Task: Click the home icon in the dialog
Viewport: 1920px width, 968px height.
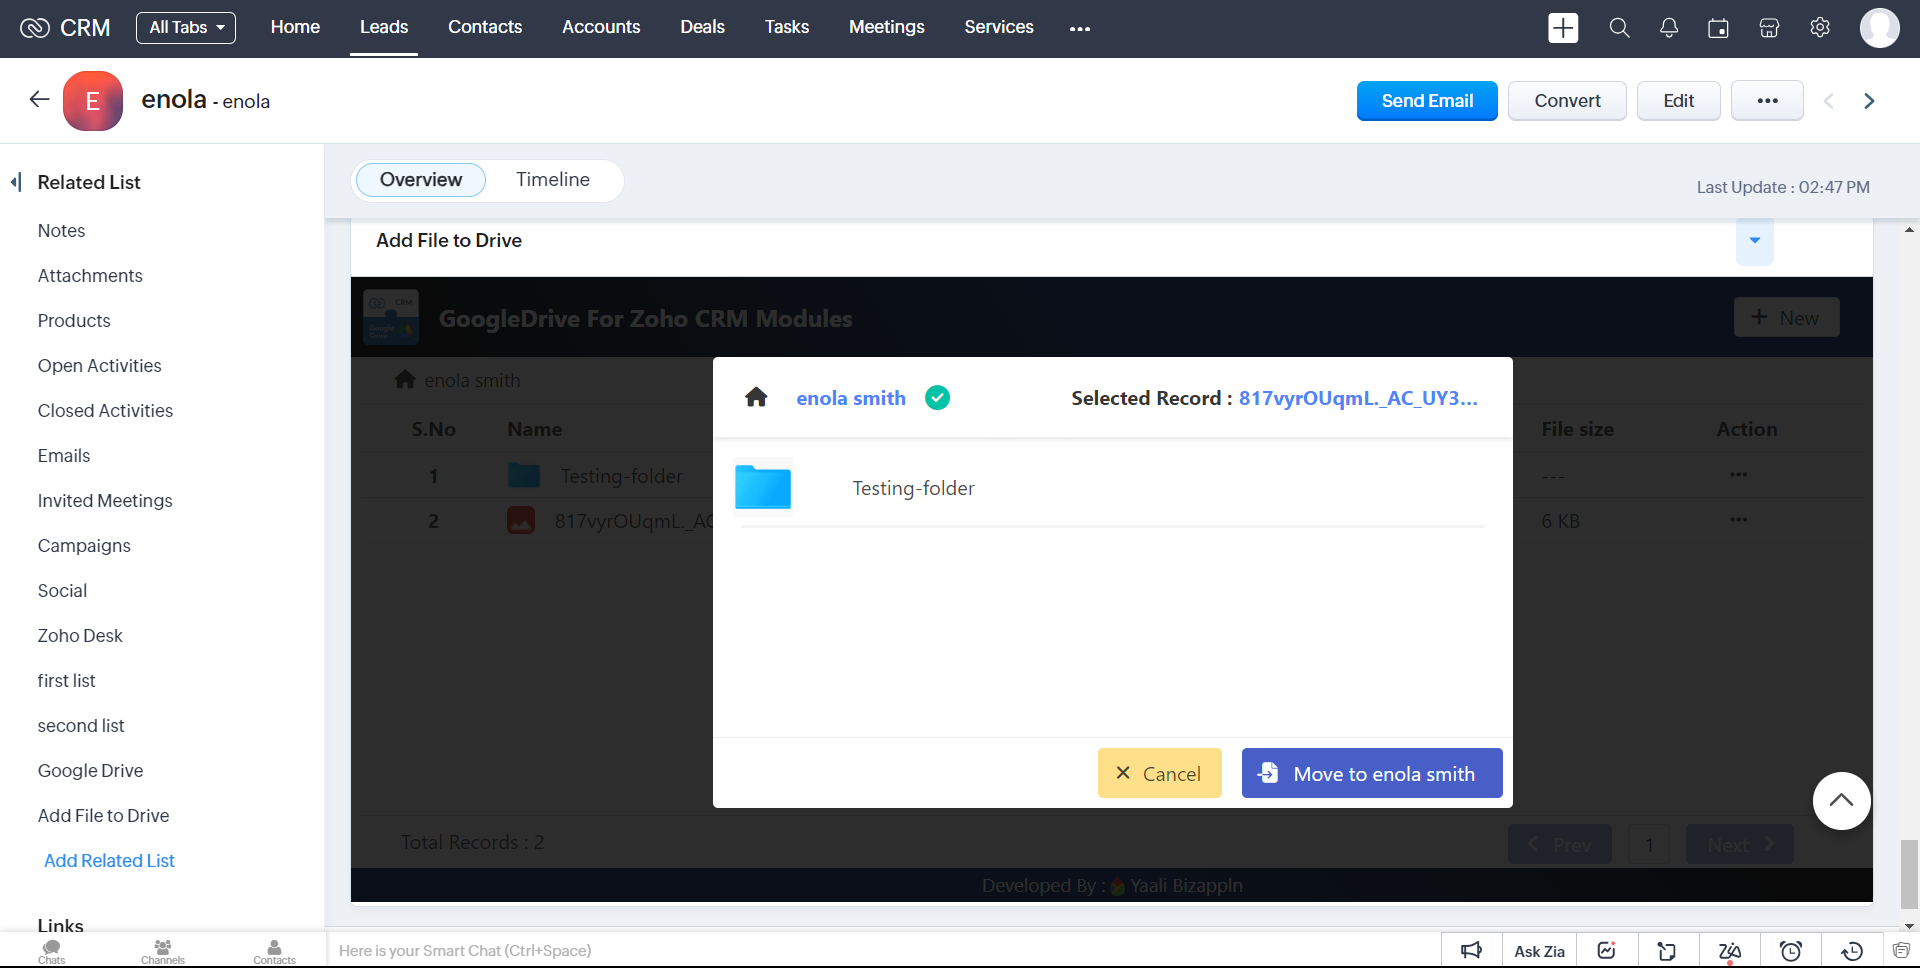Action: [756, 398]
